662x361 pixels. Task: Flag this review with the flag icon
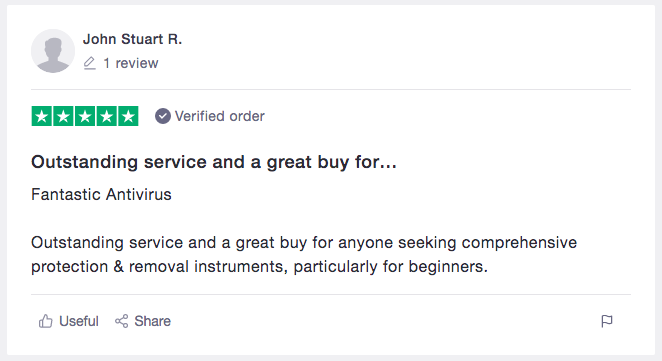tap(607, 321)
